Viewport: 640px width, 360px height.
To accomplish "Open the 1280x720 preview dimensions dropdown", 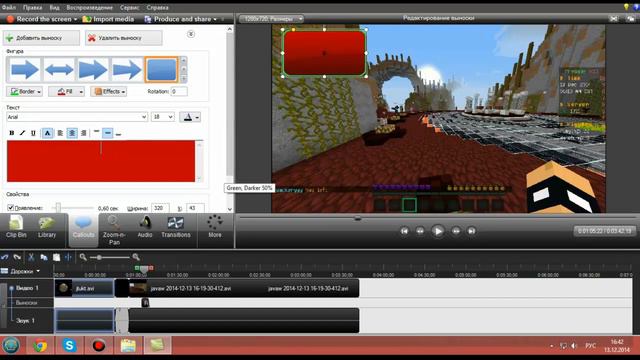I will point(271,19).
